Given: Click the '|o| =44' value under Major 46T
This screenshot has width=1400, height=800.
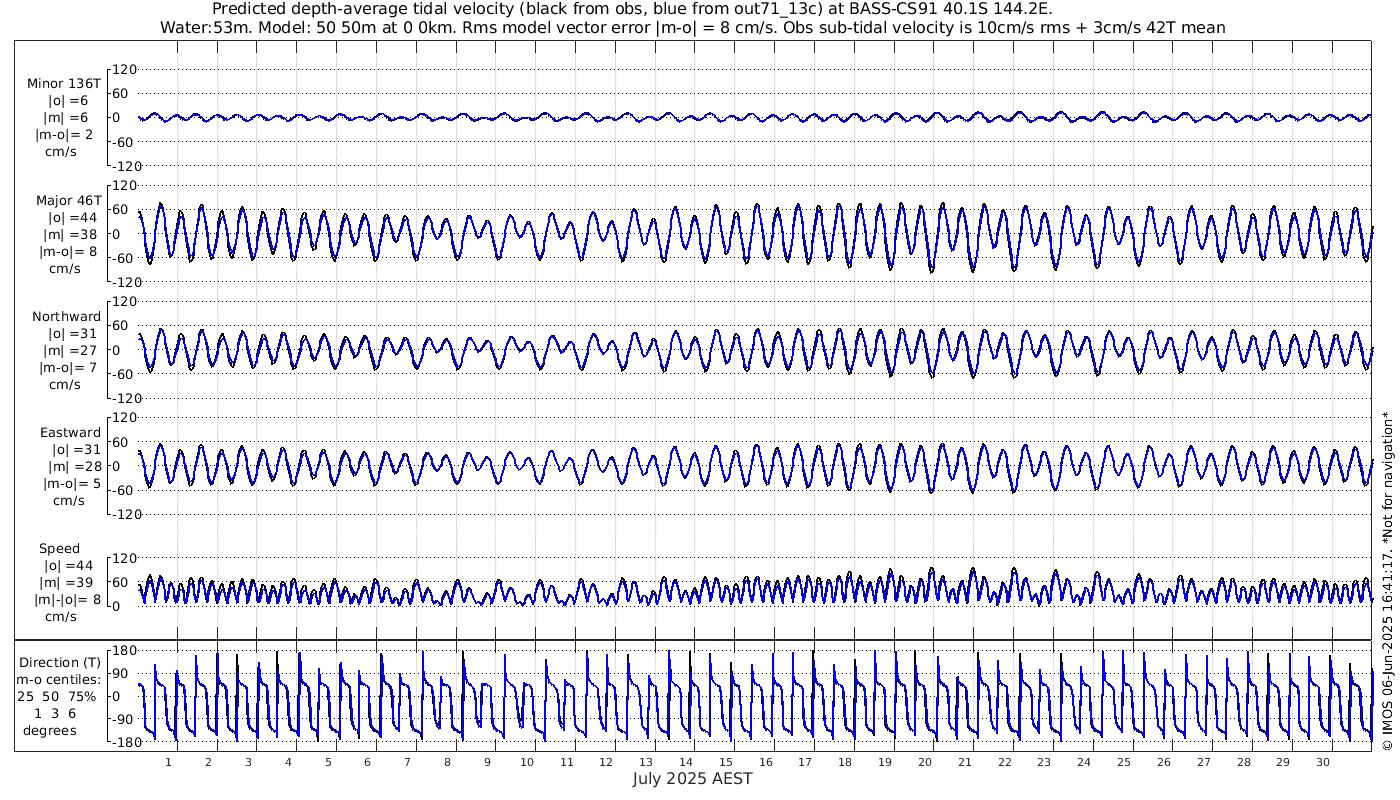Looking at the screenshot, I should point(70,217).
